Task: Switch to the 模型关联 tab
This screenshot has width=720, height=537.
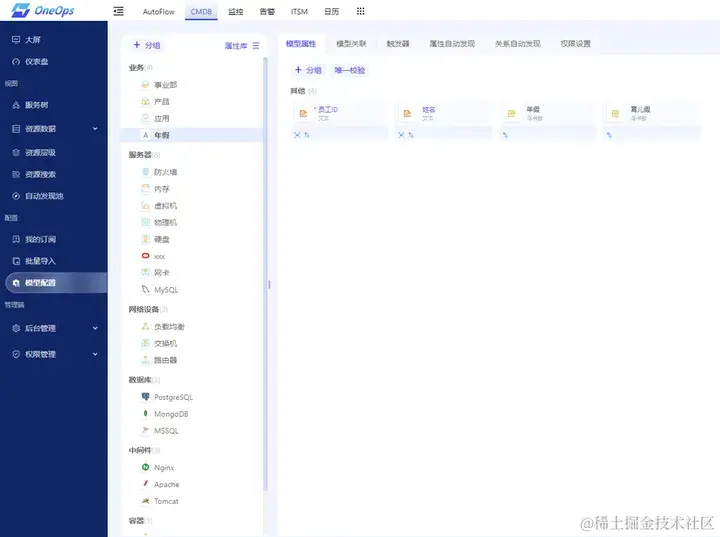Action: coord(351,44)
